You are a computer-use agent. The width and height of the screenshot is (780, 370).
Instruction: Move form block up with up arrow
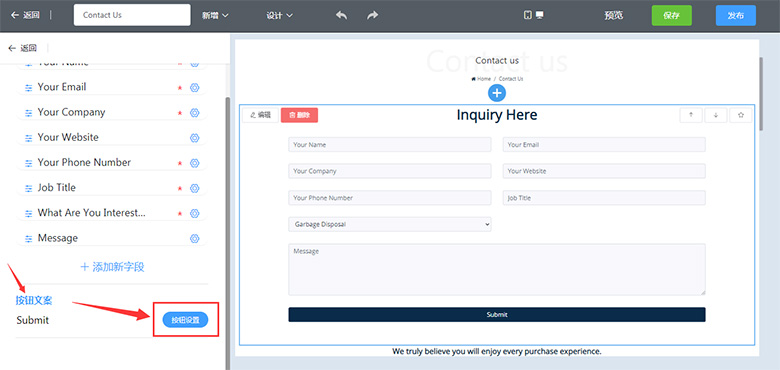pos(690,115)
